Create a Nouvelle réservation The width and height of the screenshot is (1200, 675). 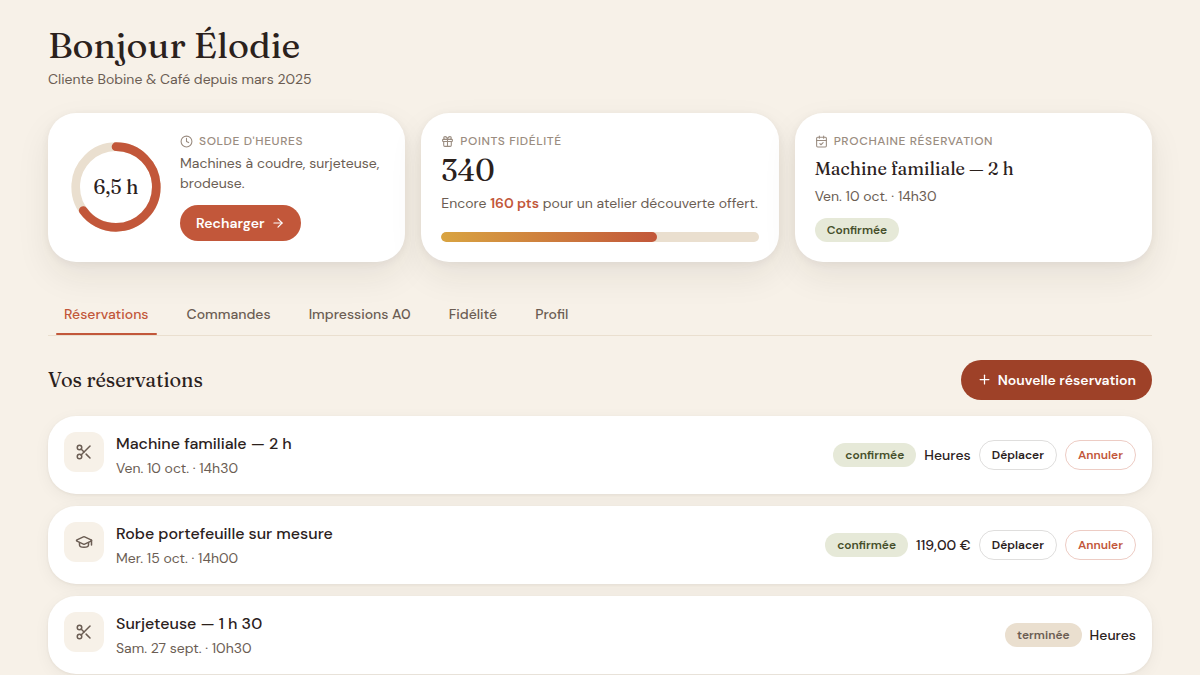coord(1056,380)
